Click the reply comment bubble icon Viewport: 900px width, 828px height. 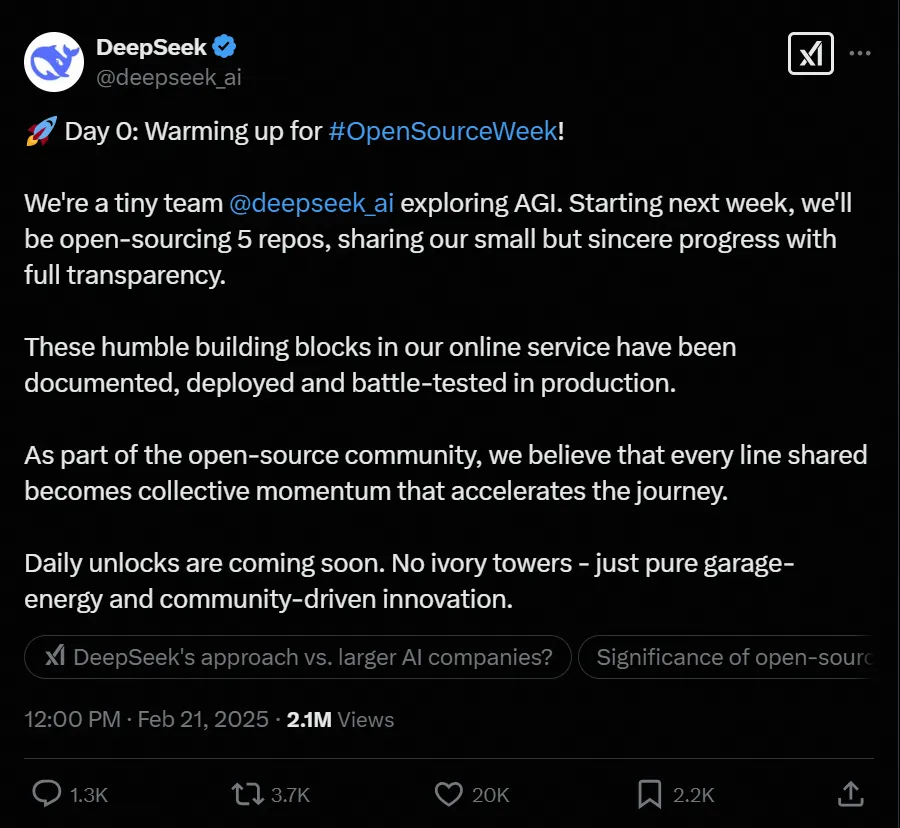[x=47, y=794]
